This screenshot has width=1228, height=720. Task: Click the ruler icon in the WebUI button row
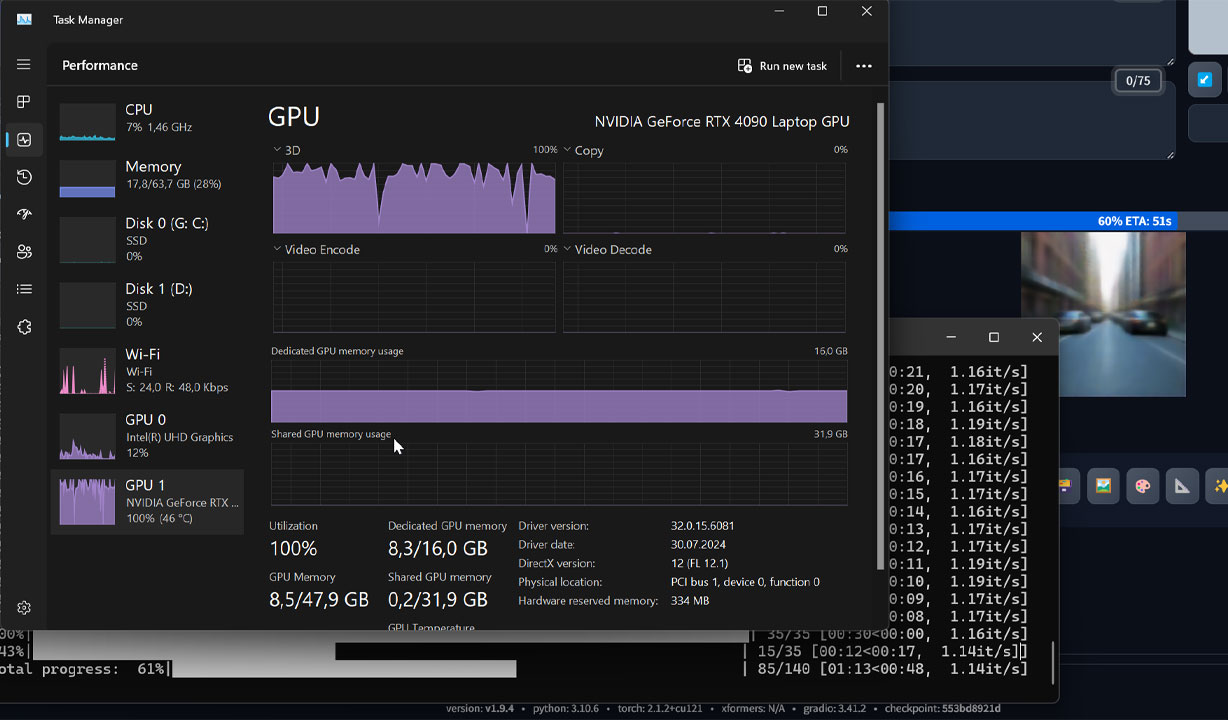pyautogui.click(x=1182, y=487)
